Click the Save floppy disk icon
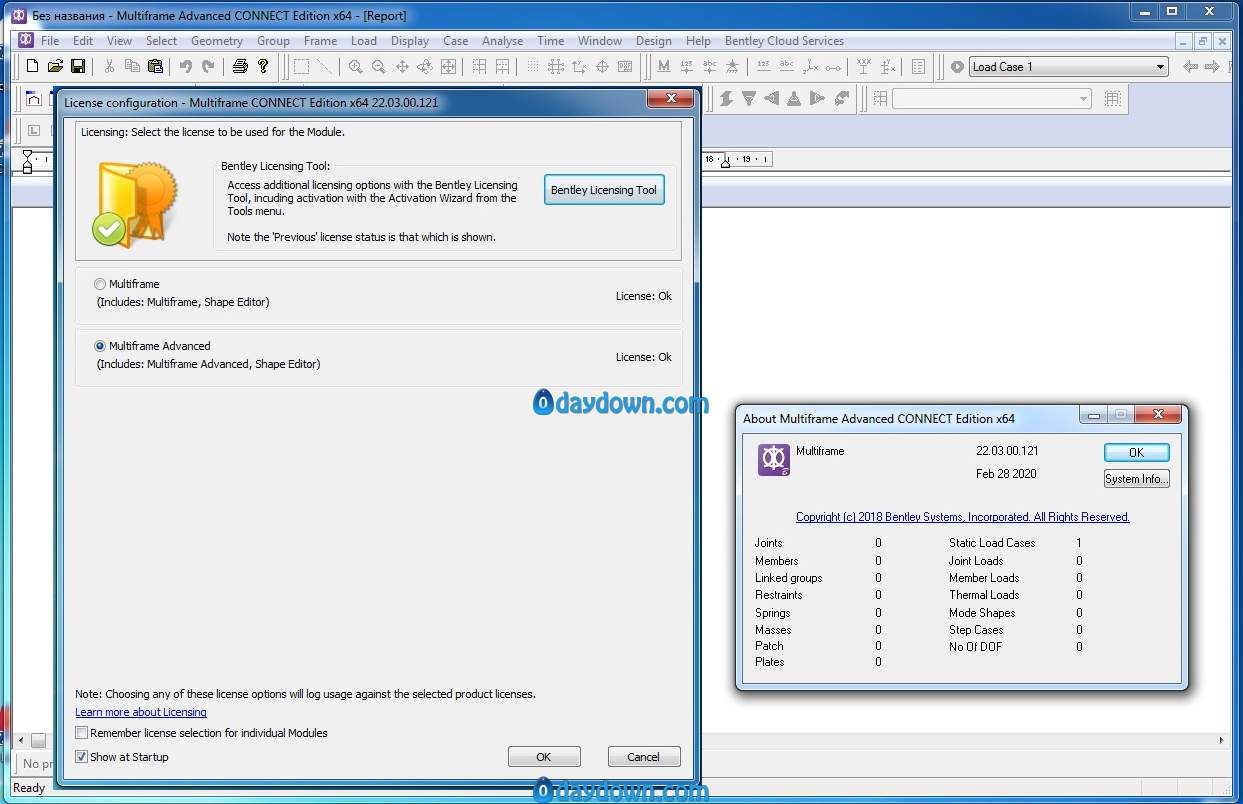The image size is (1243, 804). 78,67
